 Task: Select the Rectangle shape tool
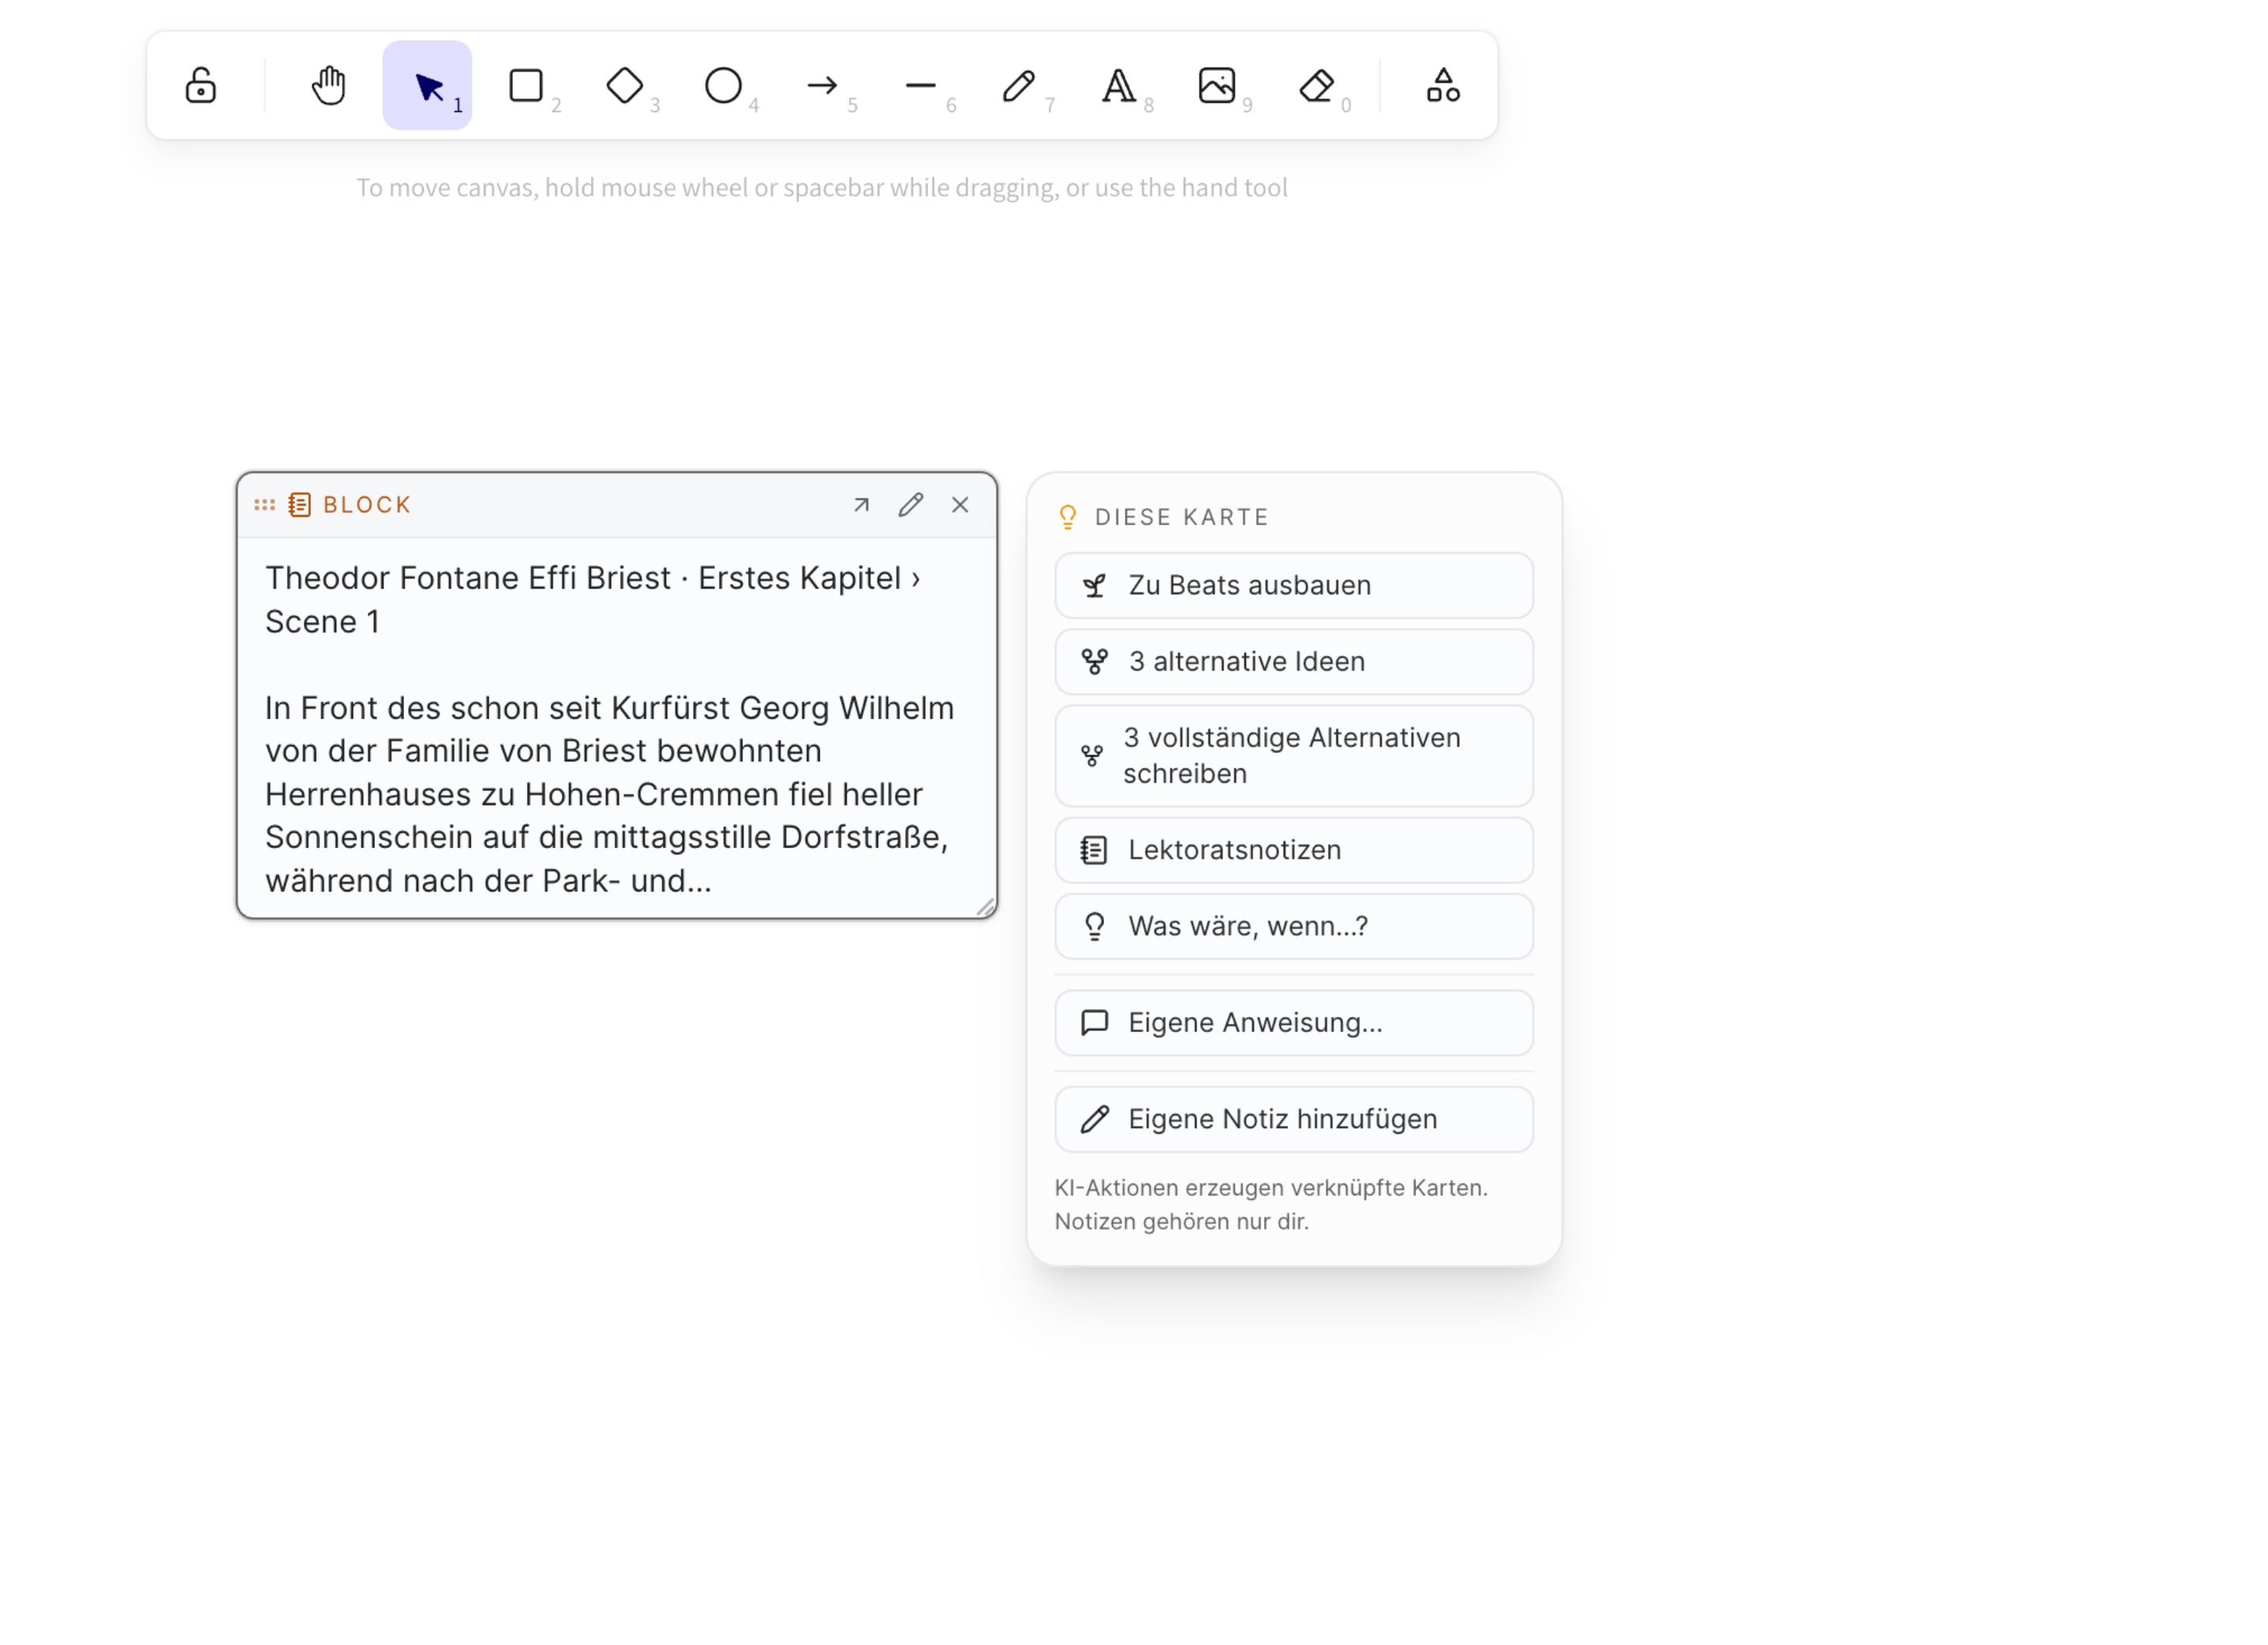point(526,85)
